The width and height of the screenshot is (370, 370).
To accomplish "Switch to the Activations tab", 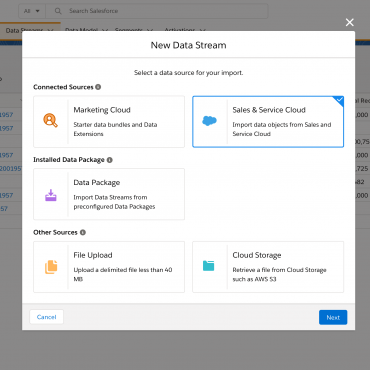I will point(180,30).
